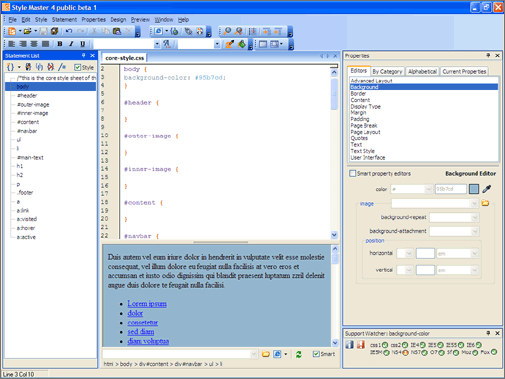
Task: Click the open file folder toolbar icon
Action: tap(27, 31)
